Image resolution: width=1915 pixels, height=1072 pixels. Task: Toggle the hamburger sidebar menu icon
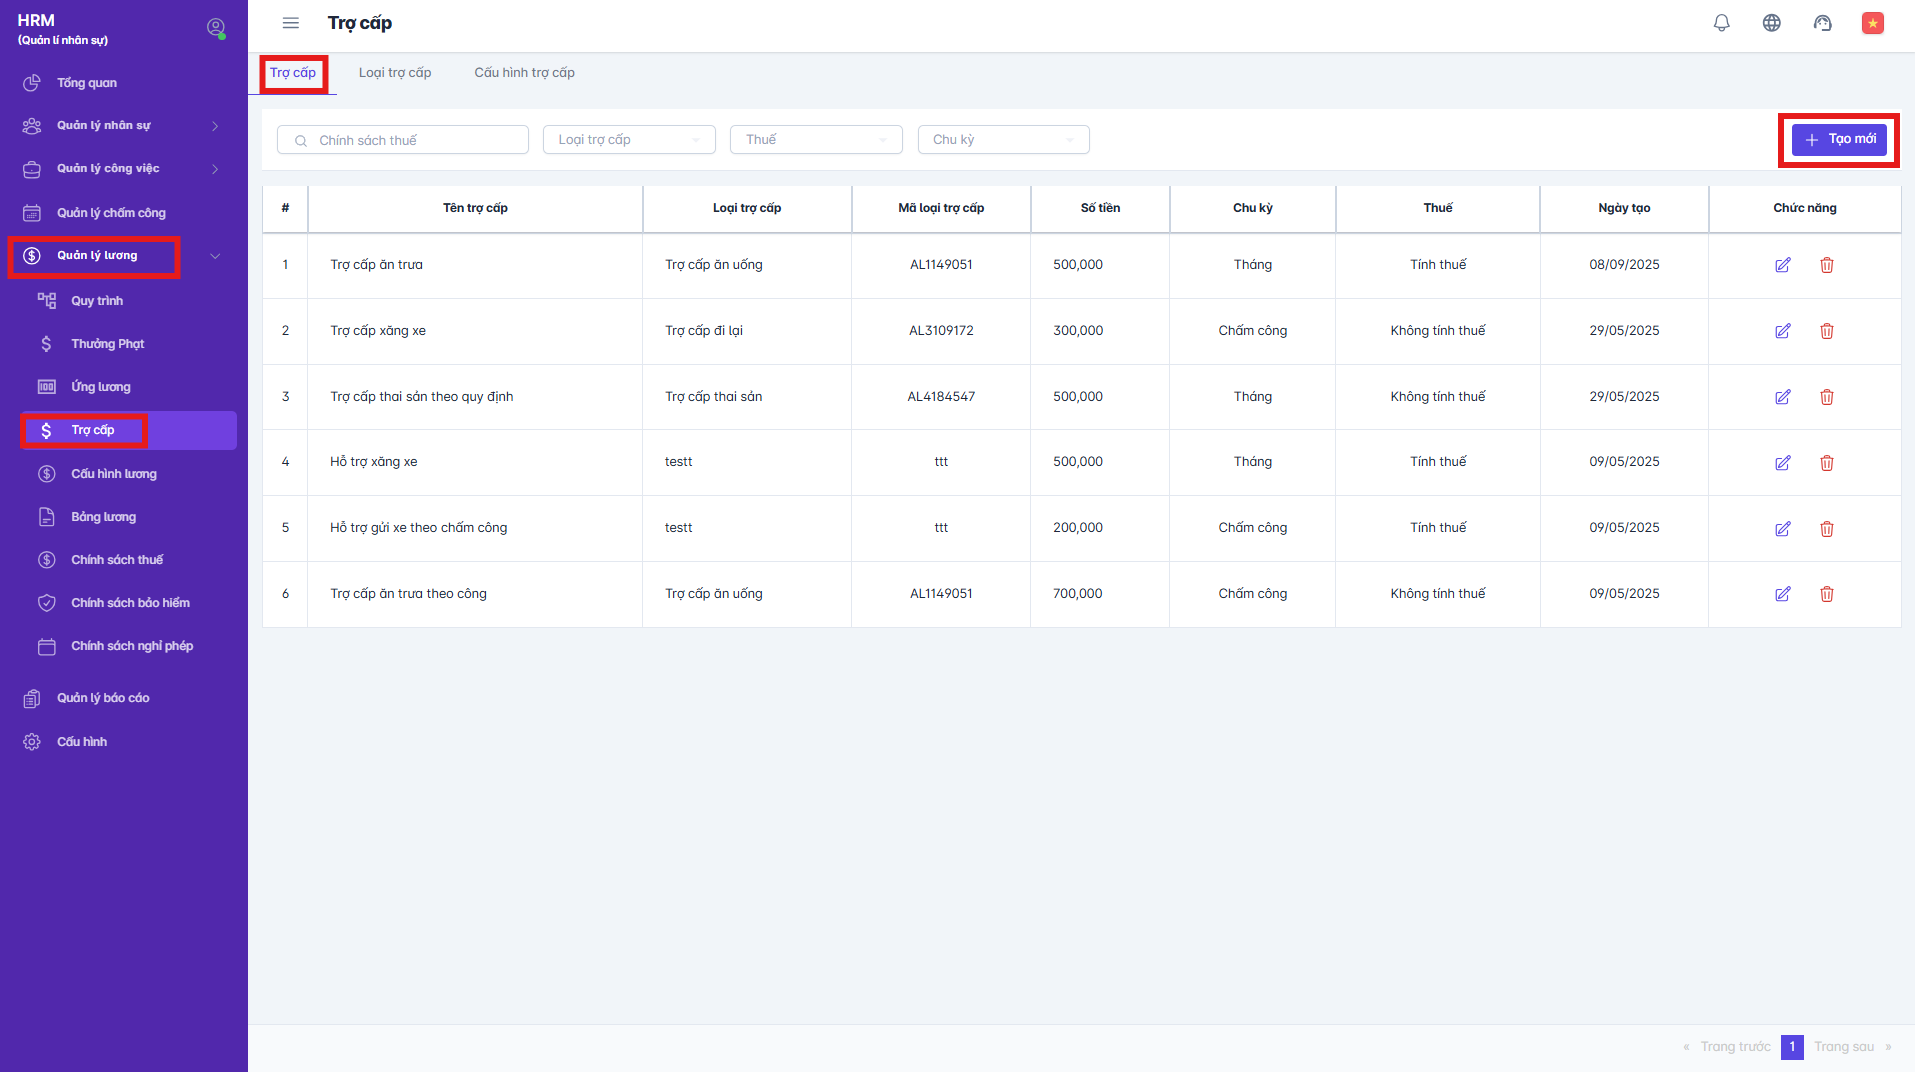pyautogui.click(x=291, y=23)
